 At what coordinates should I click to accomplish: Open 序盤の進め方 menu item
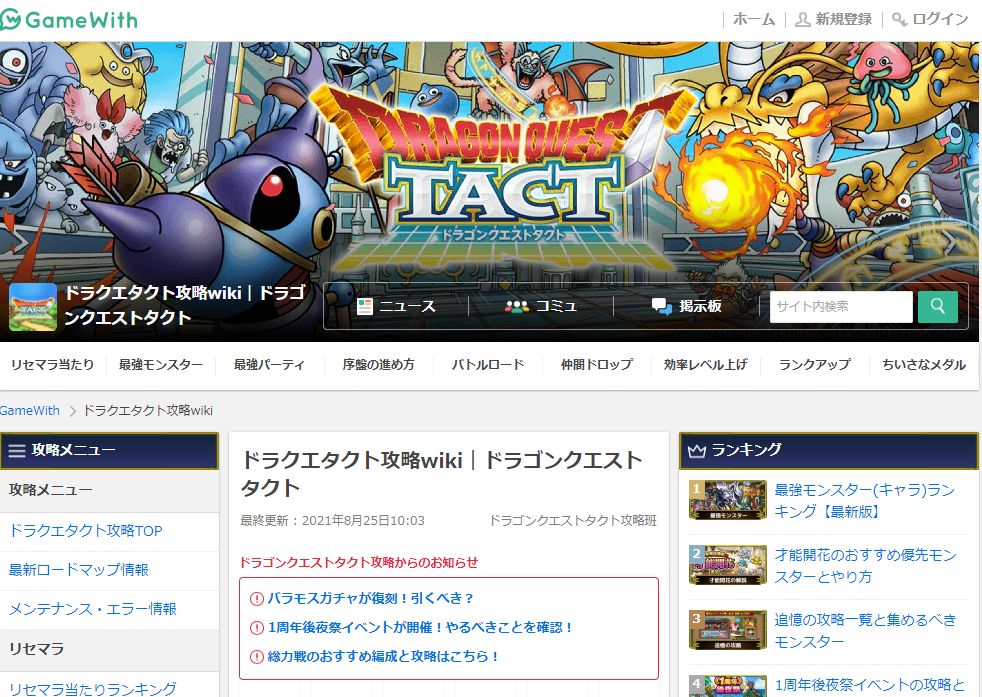coord(378,364)
